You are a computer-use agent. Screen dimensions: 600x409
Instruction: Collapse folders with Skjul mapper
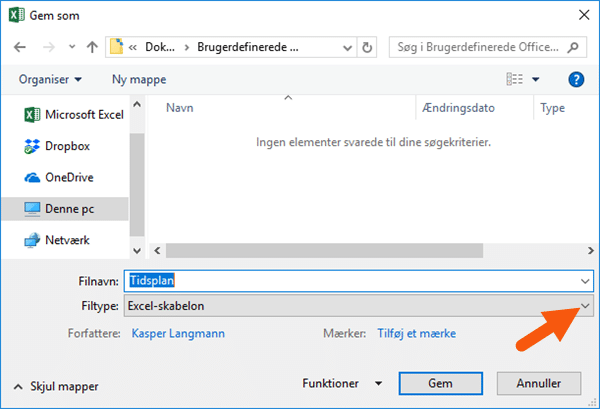click(x=56, y=387)
